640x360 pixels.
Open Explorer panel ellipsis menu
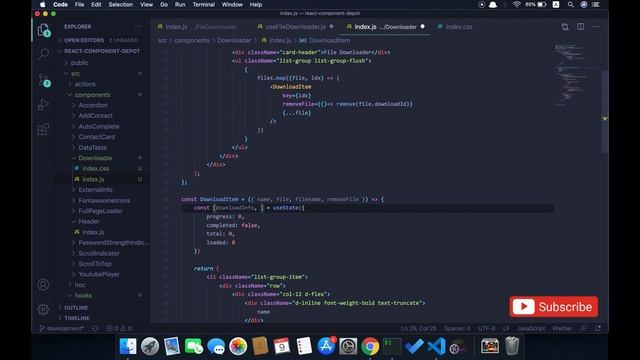click(x=137, y=27)
